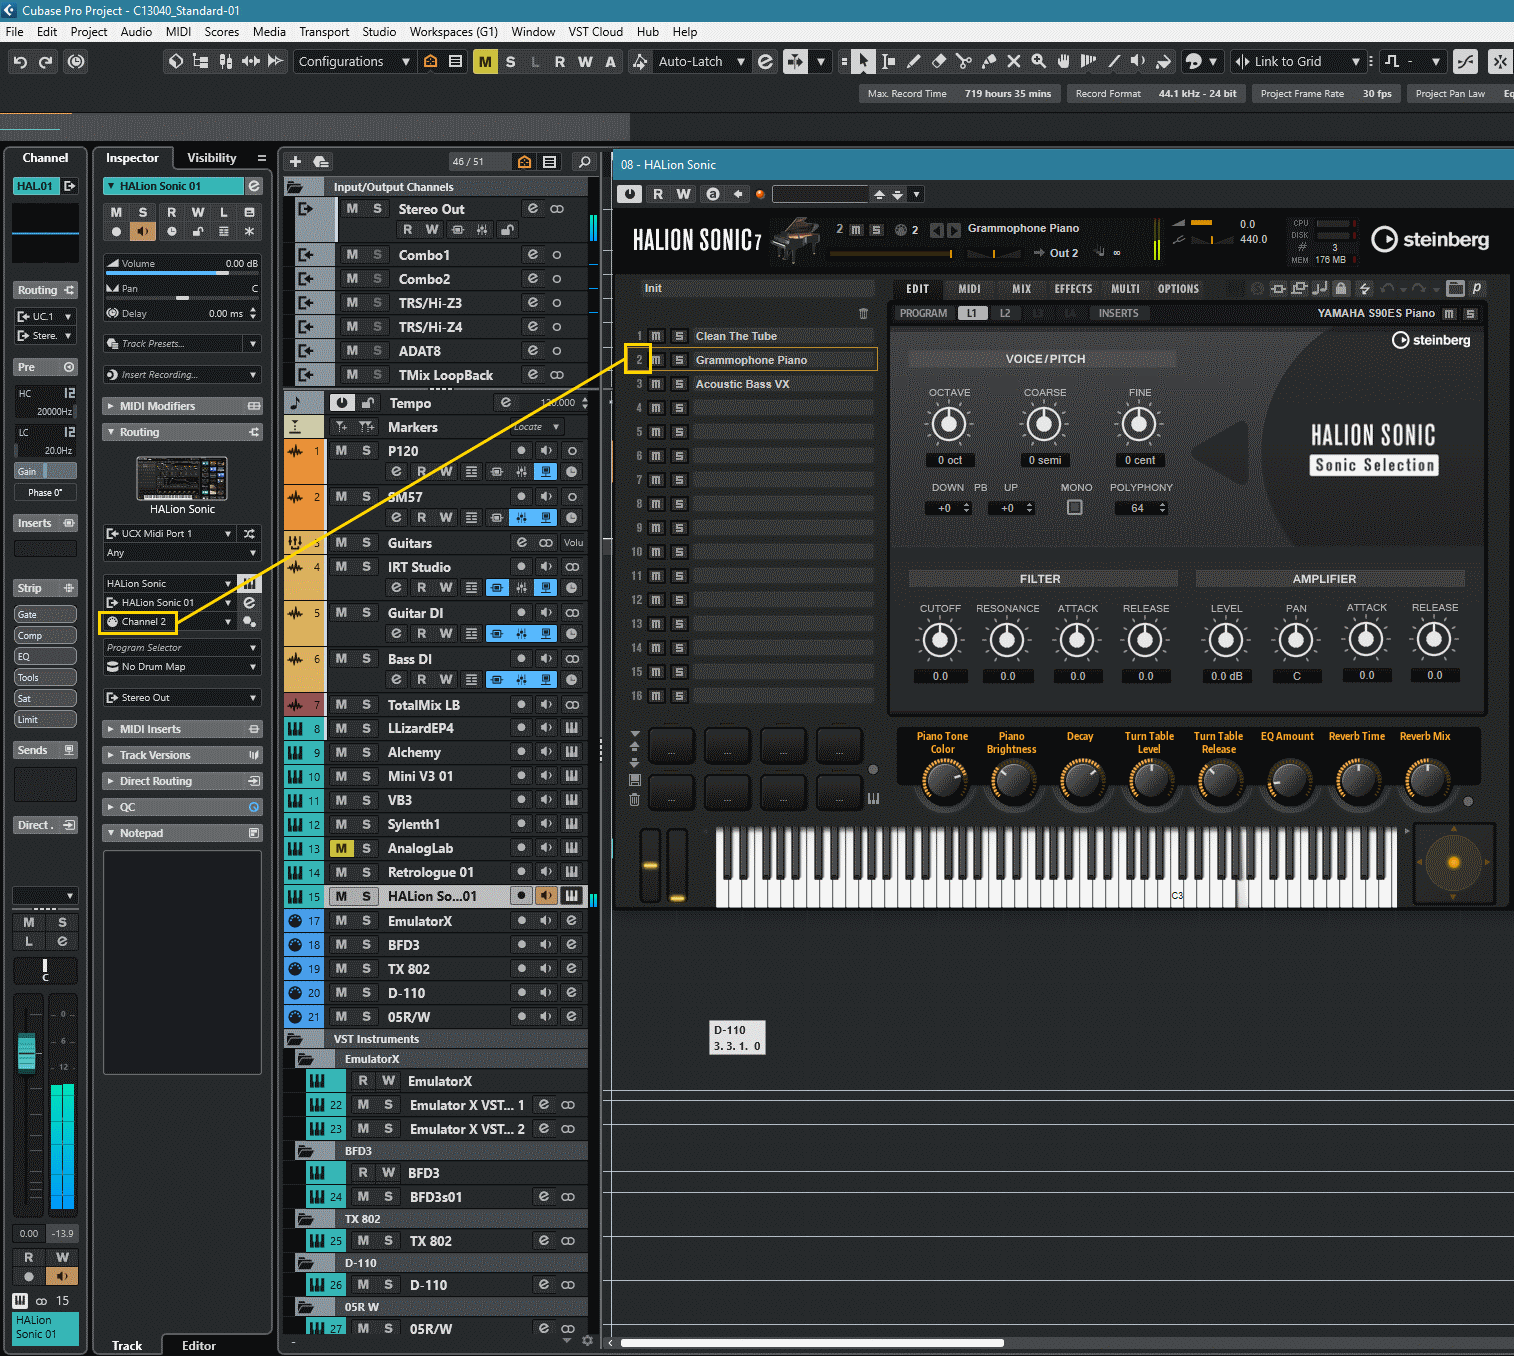The width and height of the screenshot is (1514, 1356).
Task: Open the Auto-Latch automation mode dropdown
Action: pyautogui.click(x=702, y=62)
